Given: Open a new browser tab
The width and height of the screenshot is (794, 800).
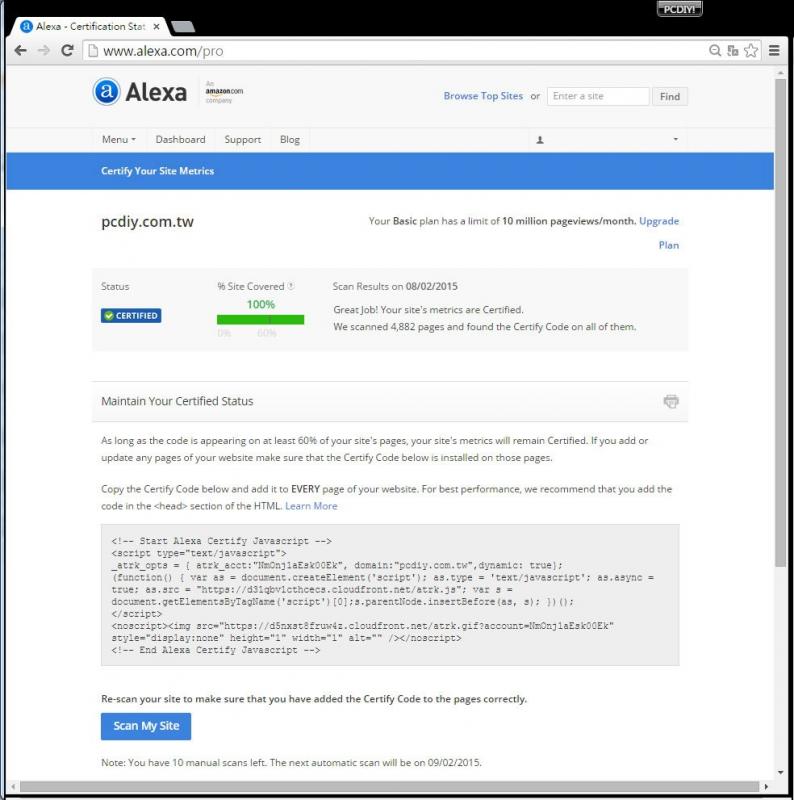Looking at the screenshot, I should pos(183,27).
